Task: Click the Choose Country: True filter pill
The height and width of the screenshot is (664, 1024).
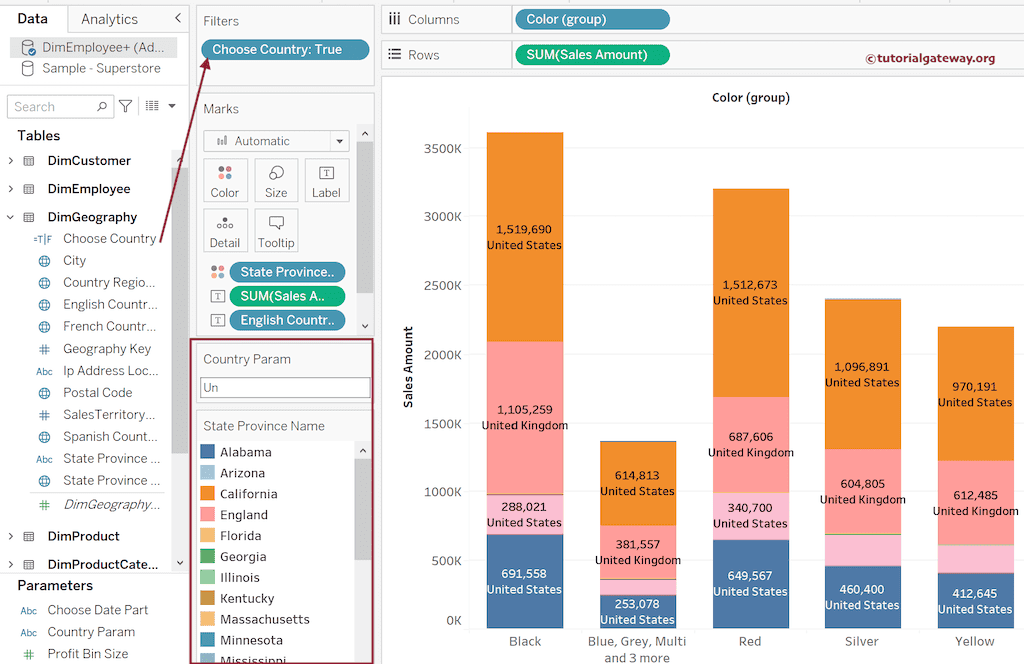Action: click(284, 48)
